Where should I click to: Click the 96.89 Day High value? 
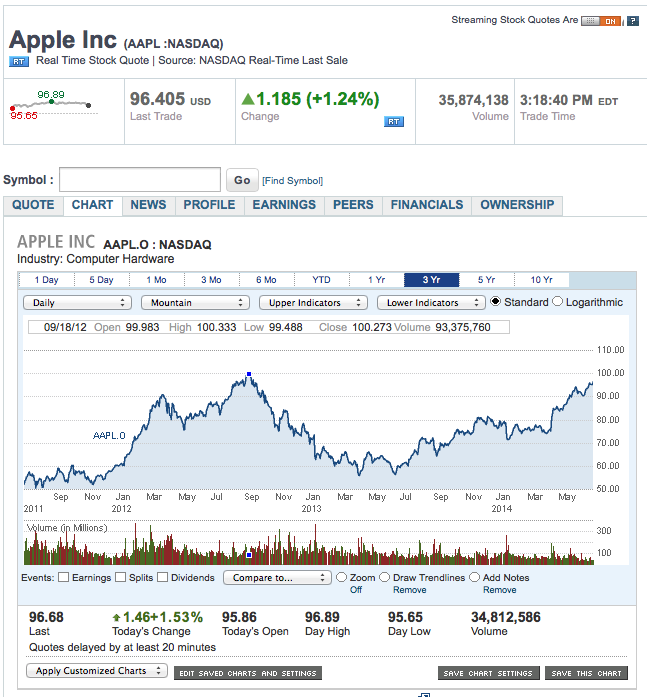click(322, 617)
